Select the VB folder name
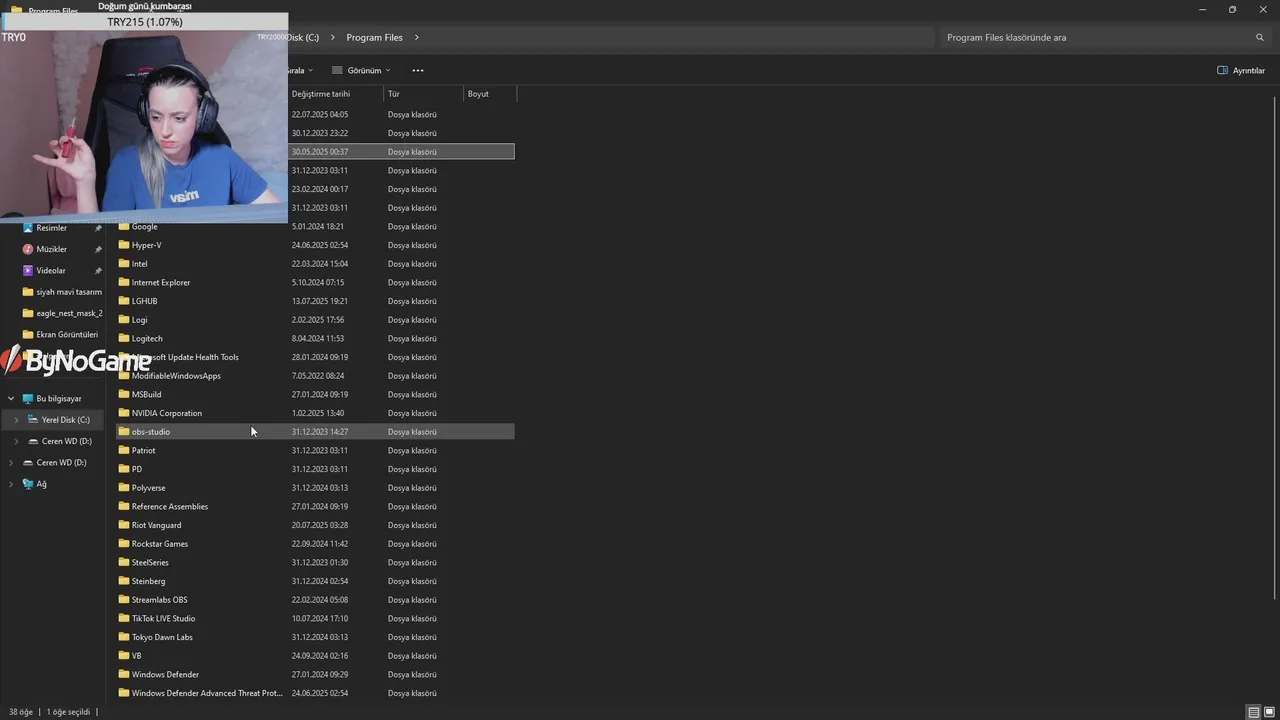This screenshot has height=720, width=1280. 137,656
